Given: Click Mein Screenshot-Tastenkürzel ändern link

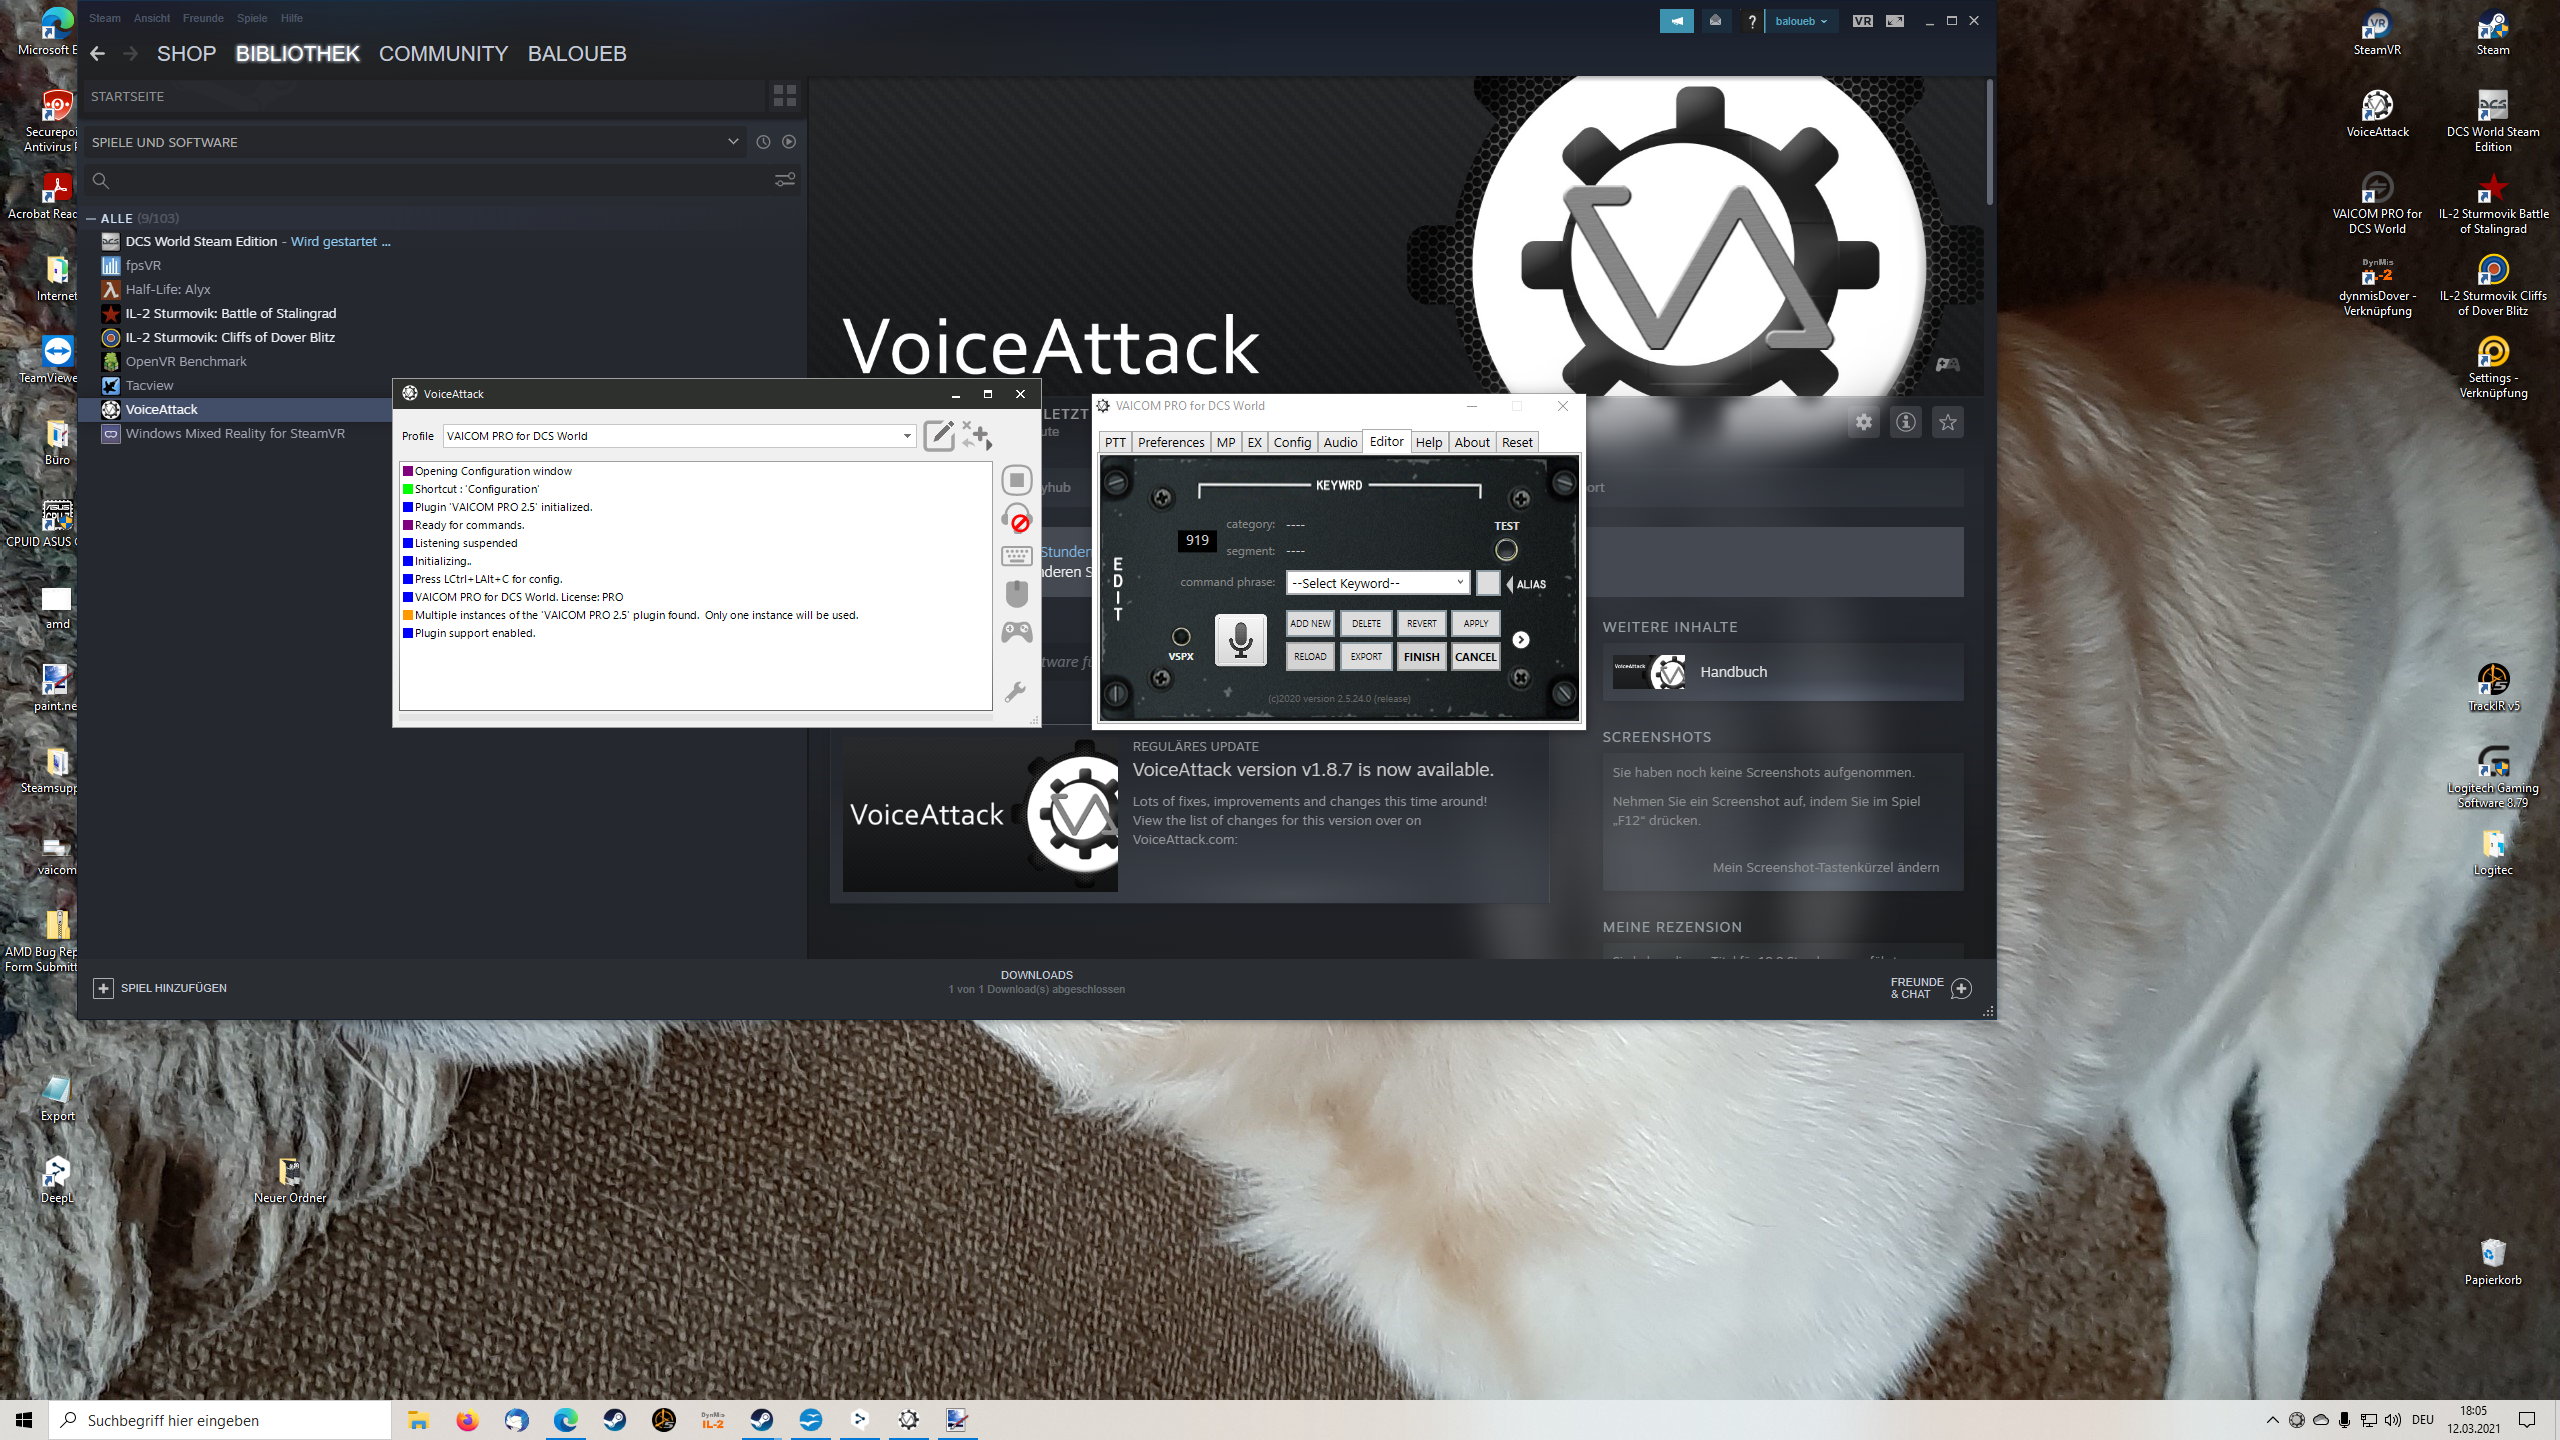Looking at the screenshot, I should tap(1826, 868).
